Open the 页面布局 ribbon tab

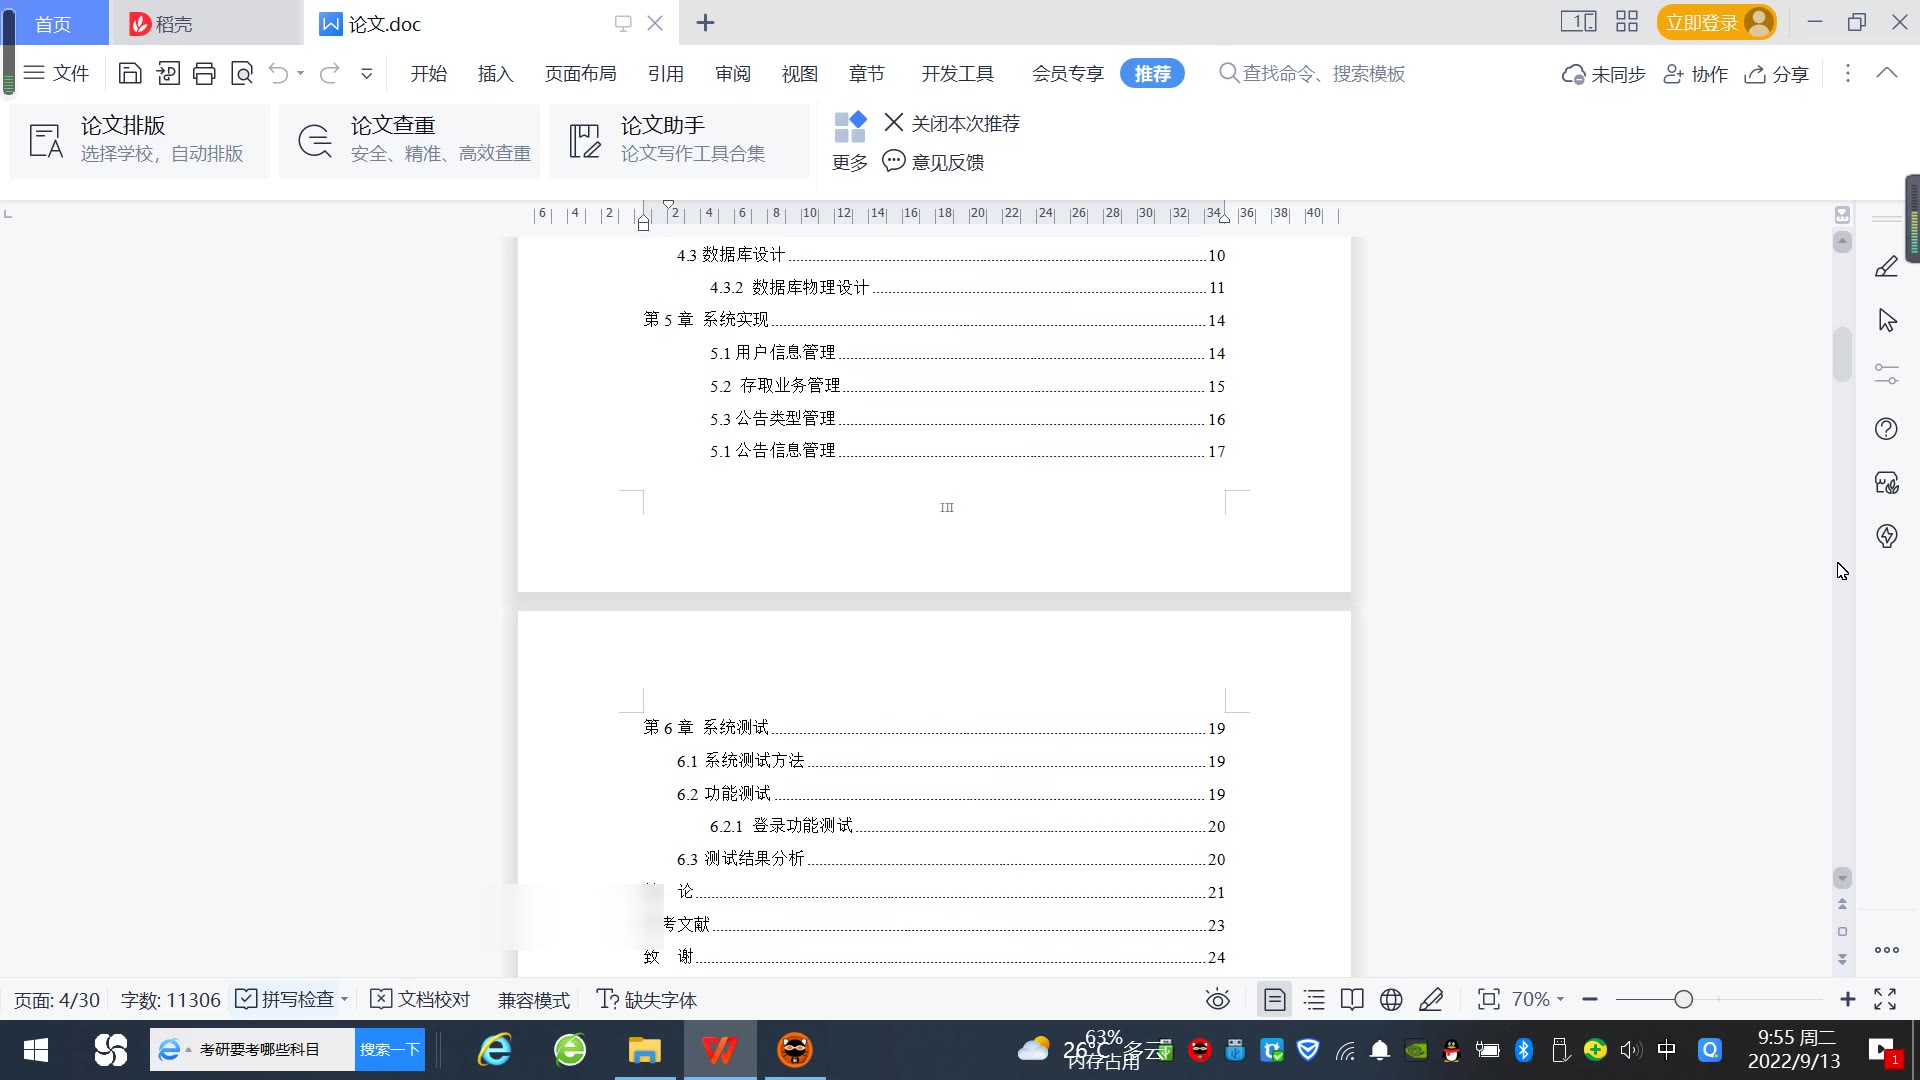click(x=580, y=73)
